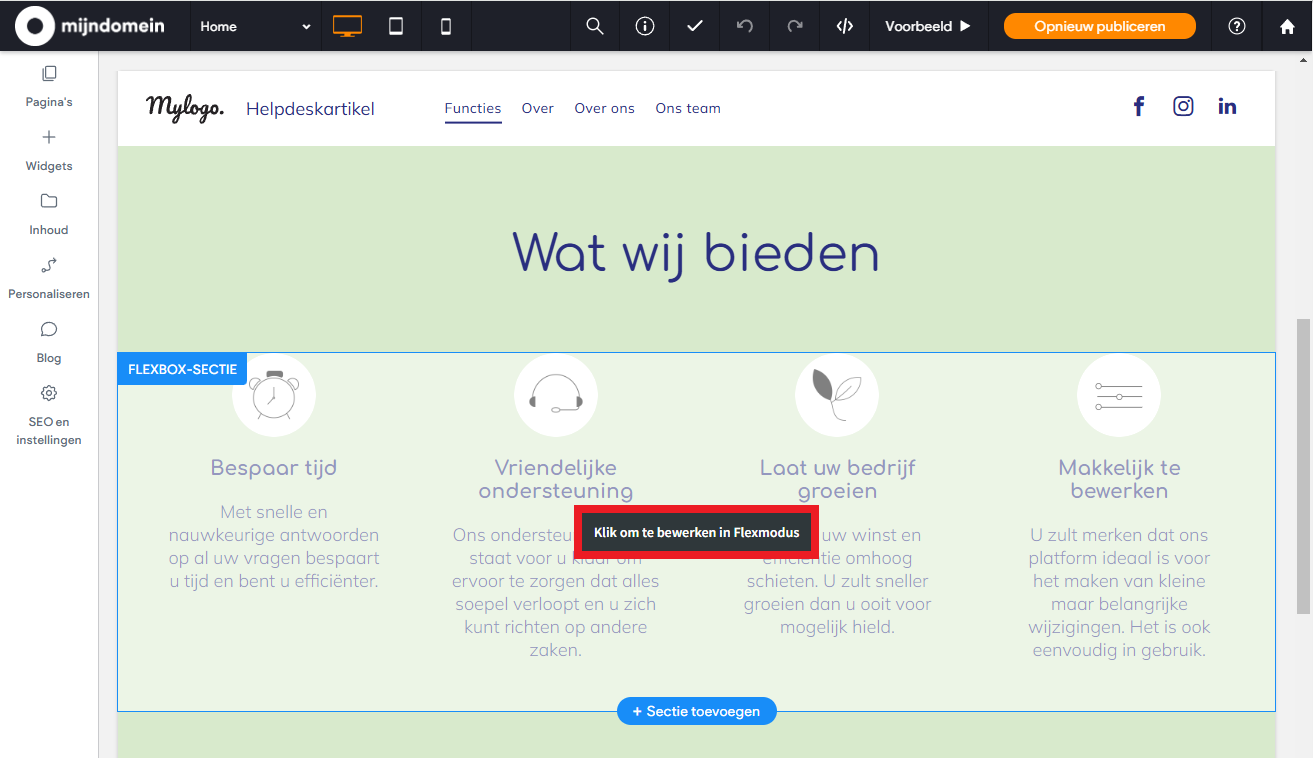Switch to tablet preview mode
The image size is (1313, 758).
pyautogui.click(x=396, y=26)
